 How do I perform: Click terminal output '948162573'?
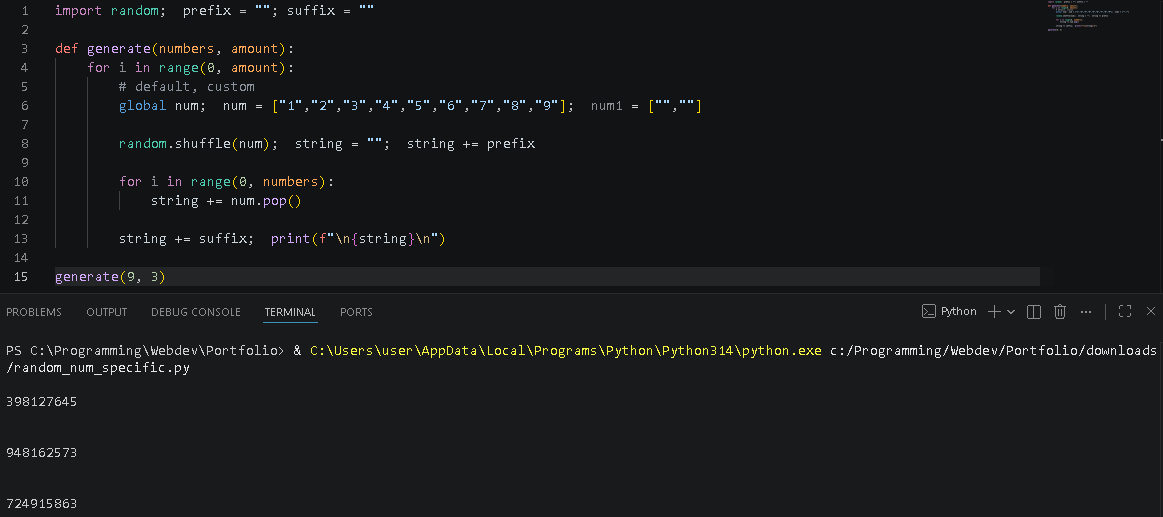coord(42,452)
